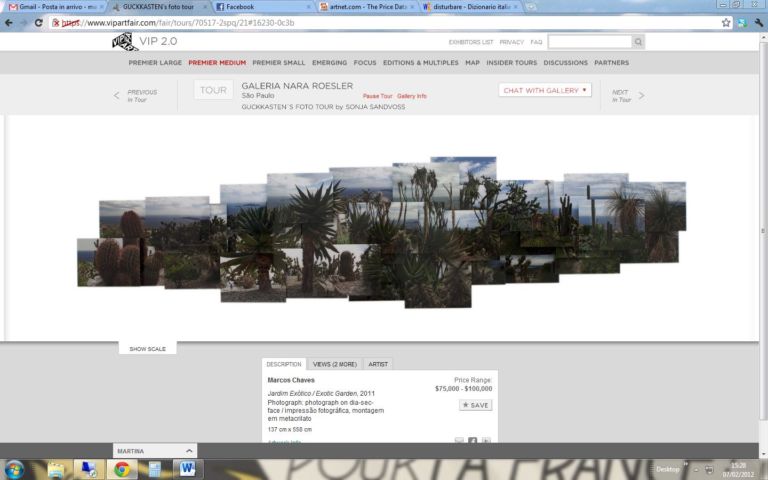Image resolution: width=768 pixels, height=480 pixels.
Task: Open Microsoft Word from the taskbar
Action: click(x=187, y=469)
